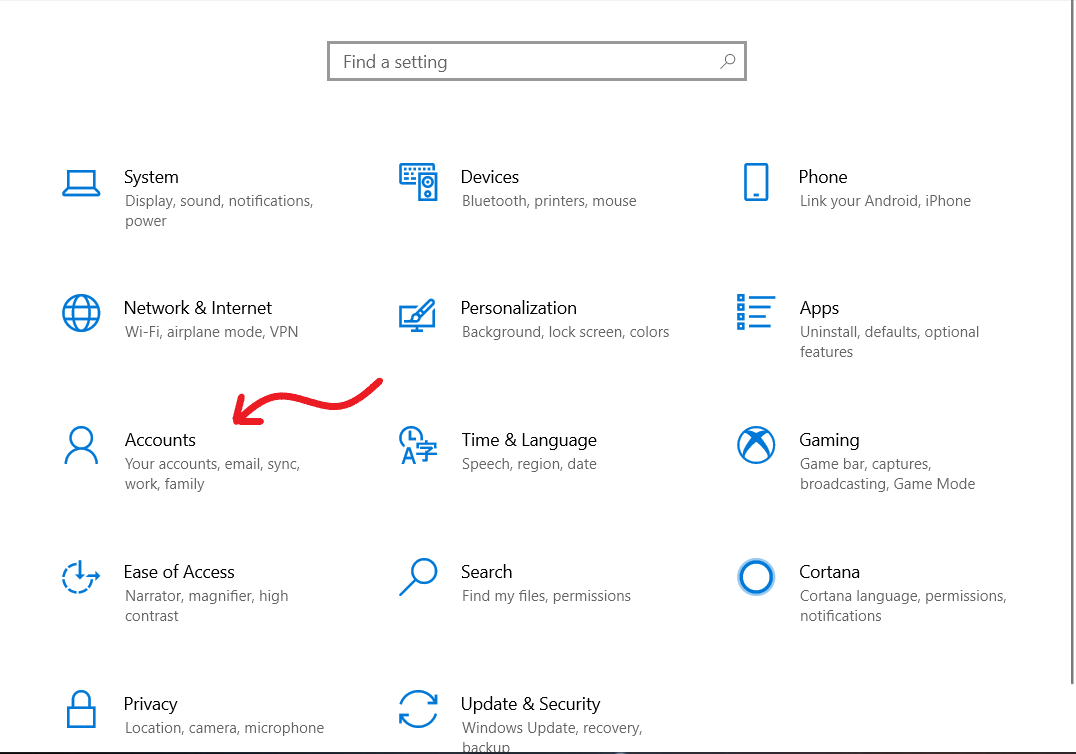Open the "Gaming" settings title link
Screen dimensions: 1076x754
[829, 440]
